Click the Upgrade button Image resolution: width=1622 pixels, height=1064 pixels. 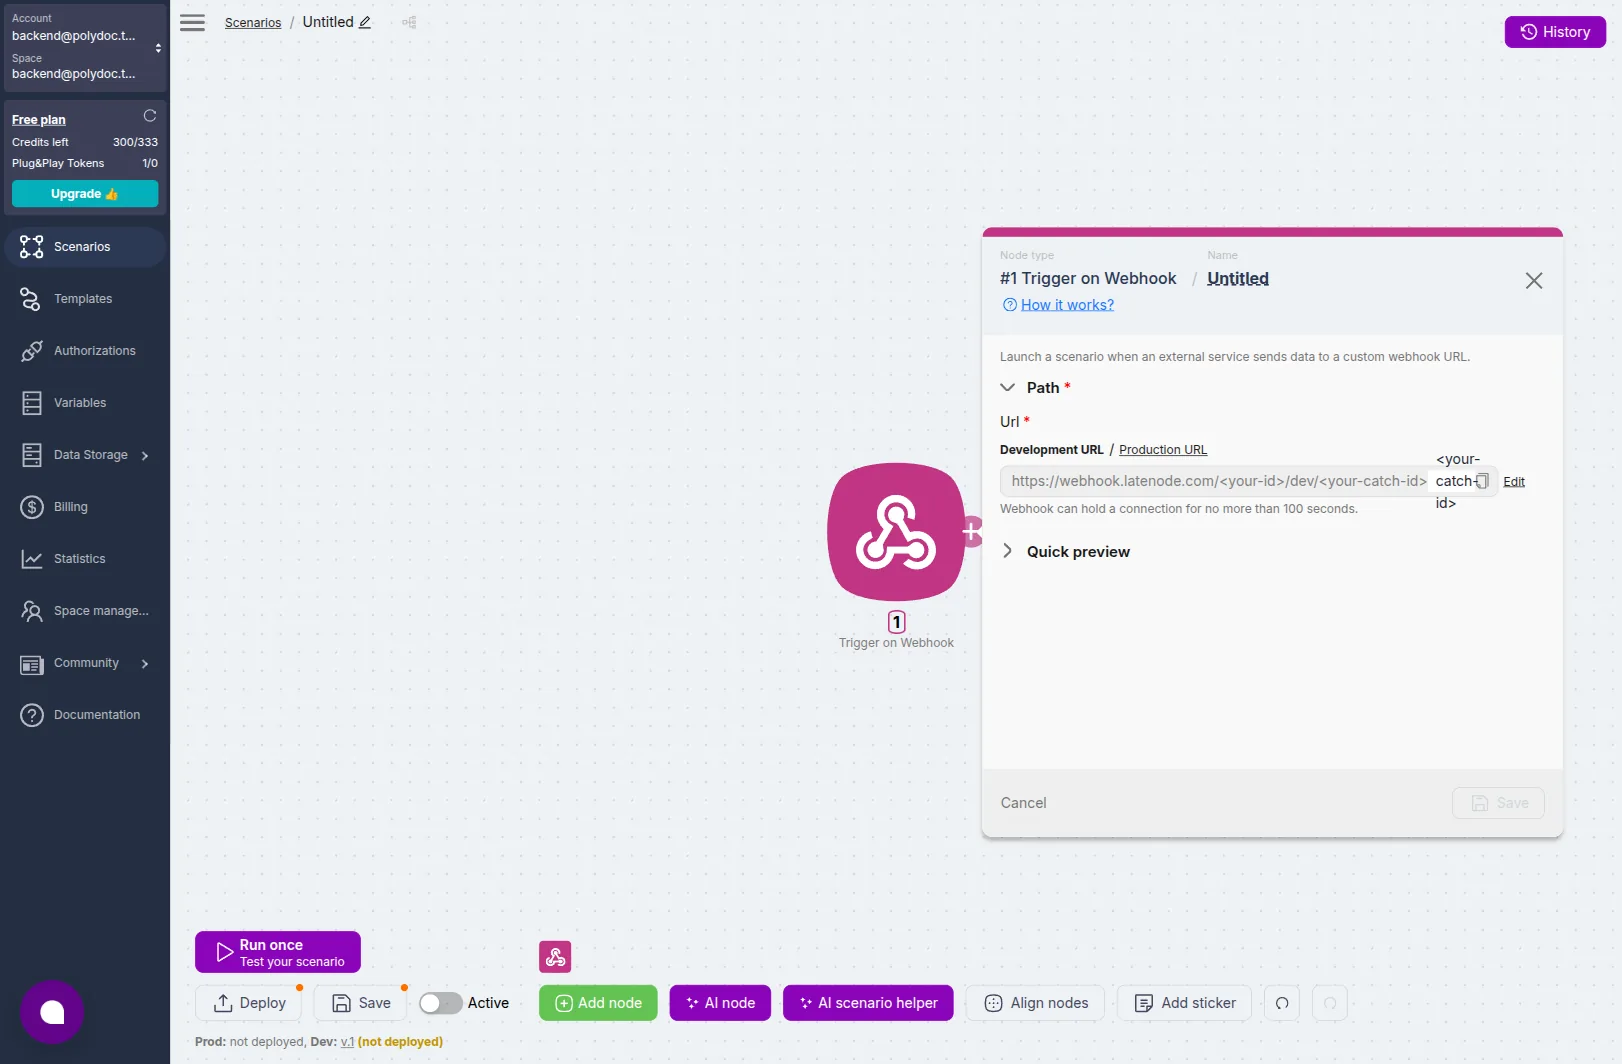tap(85, 194)
